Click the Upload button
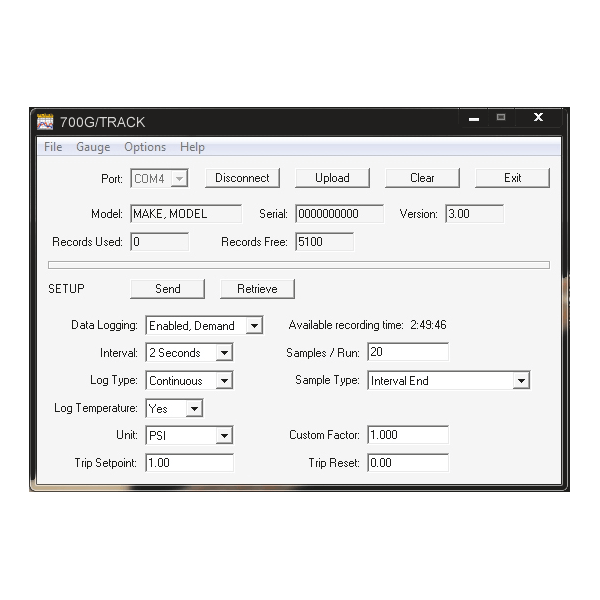Viewport: 600px width, 600px height. (332, 178)
